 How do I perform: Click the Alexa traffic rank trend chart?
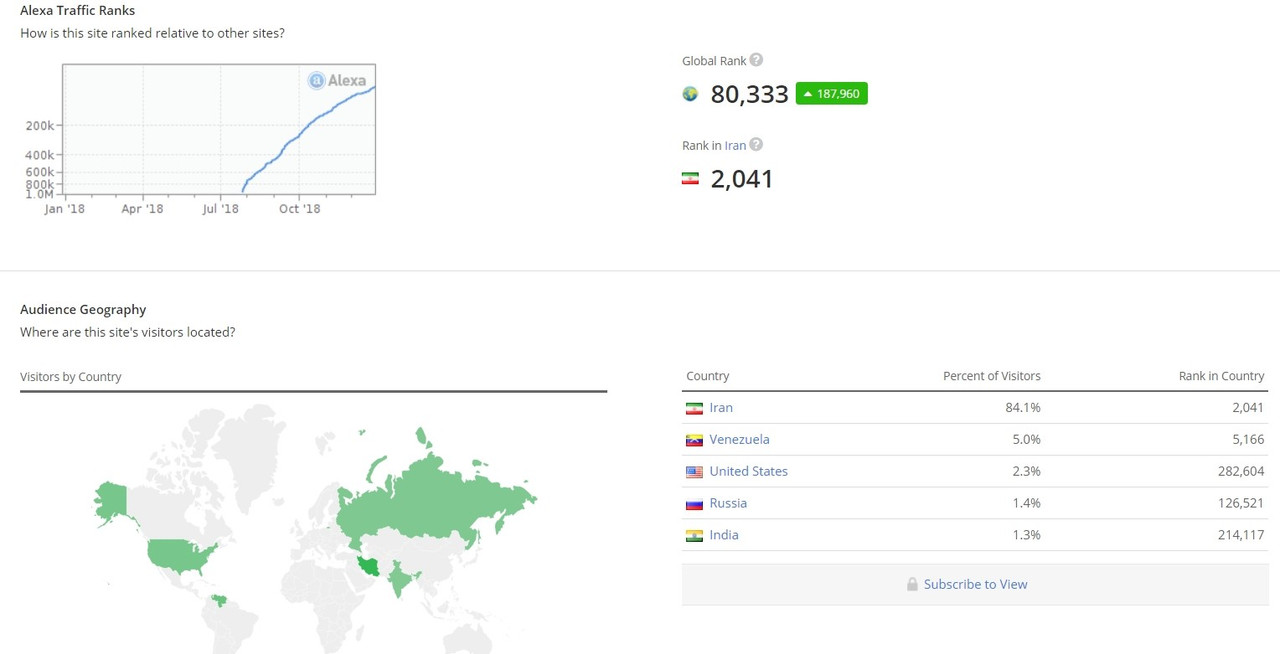[x=219, y=129]
